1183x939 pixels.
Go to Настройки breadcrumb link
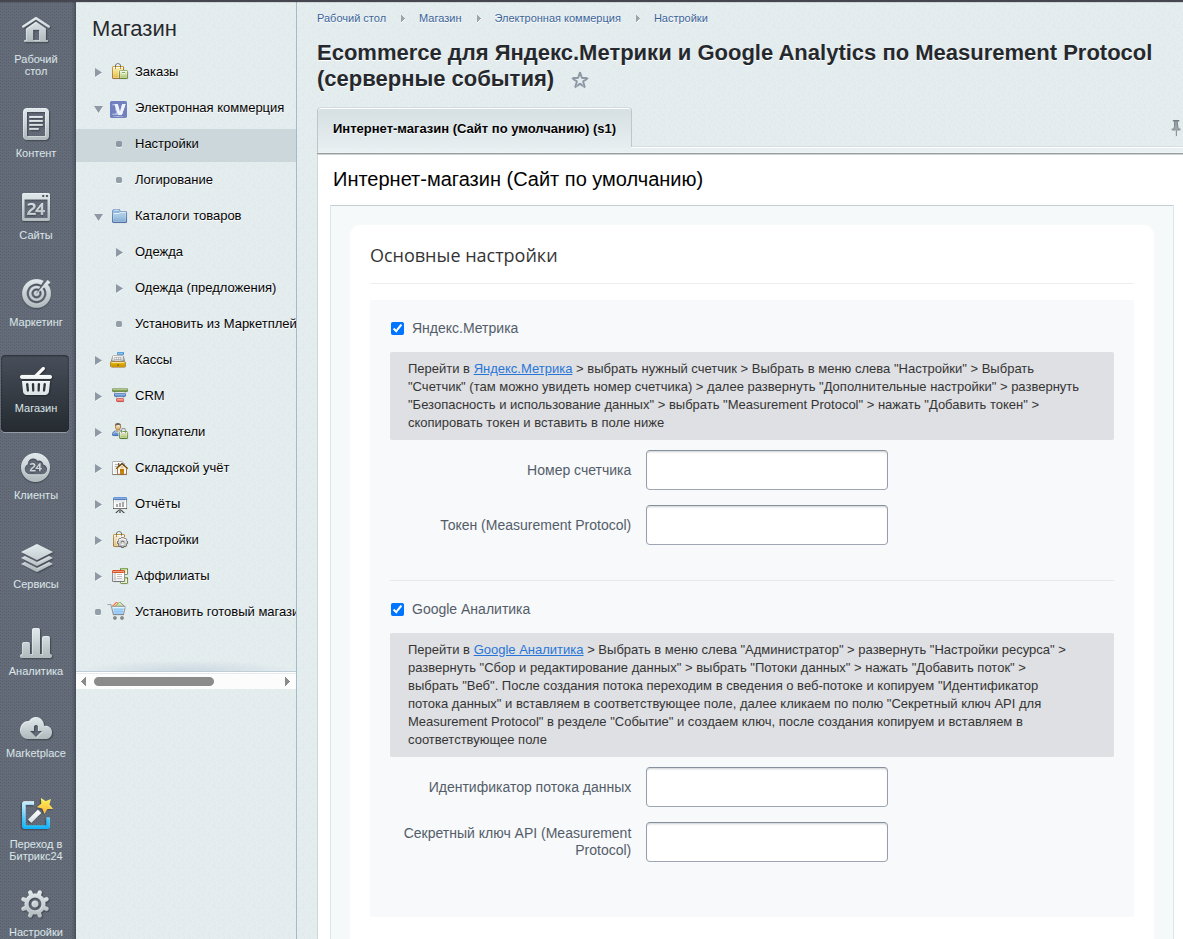coord(681,18)
